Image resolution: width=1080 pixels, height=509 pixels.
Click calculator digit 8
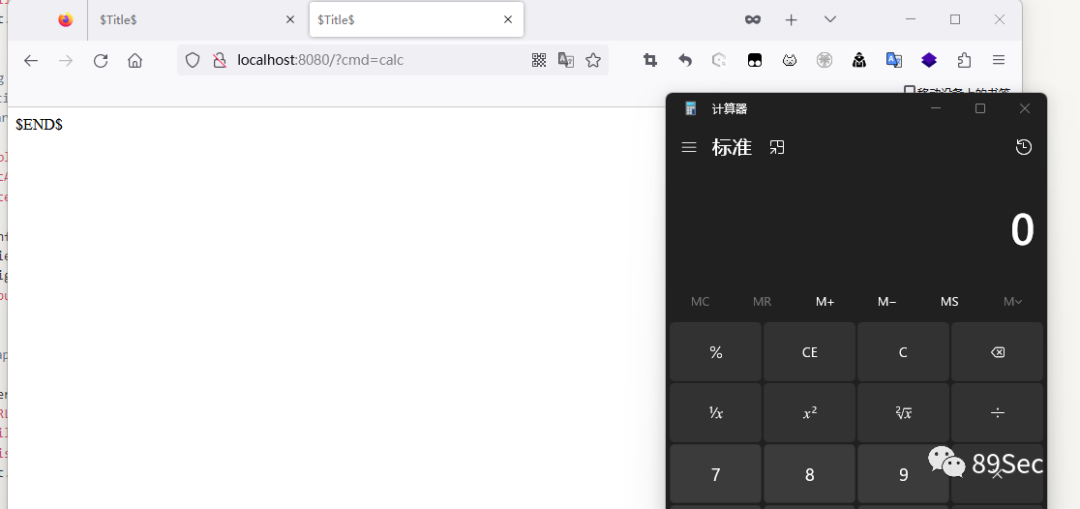809,474
